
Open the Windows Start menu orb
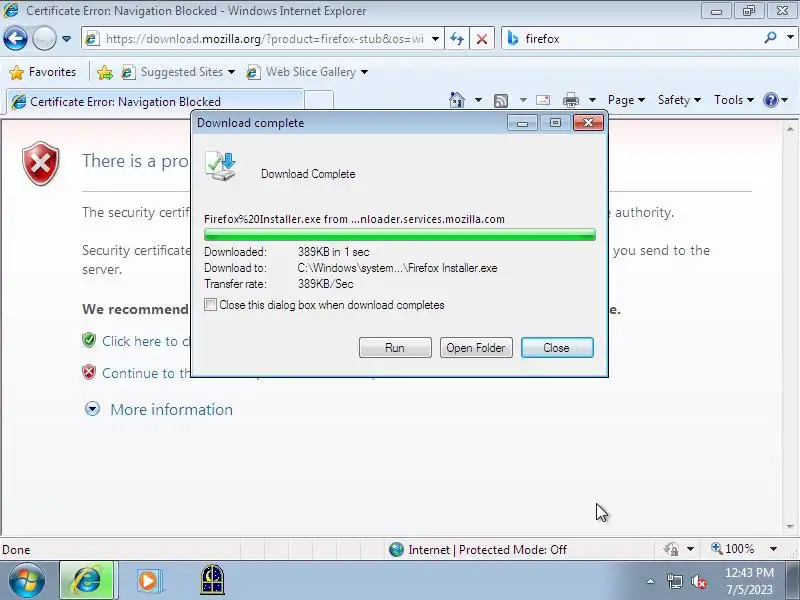(x=27, y=580)
